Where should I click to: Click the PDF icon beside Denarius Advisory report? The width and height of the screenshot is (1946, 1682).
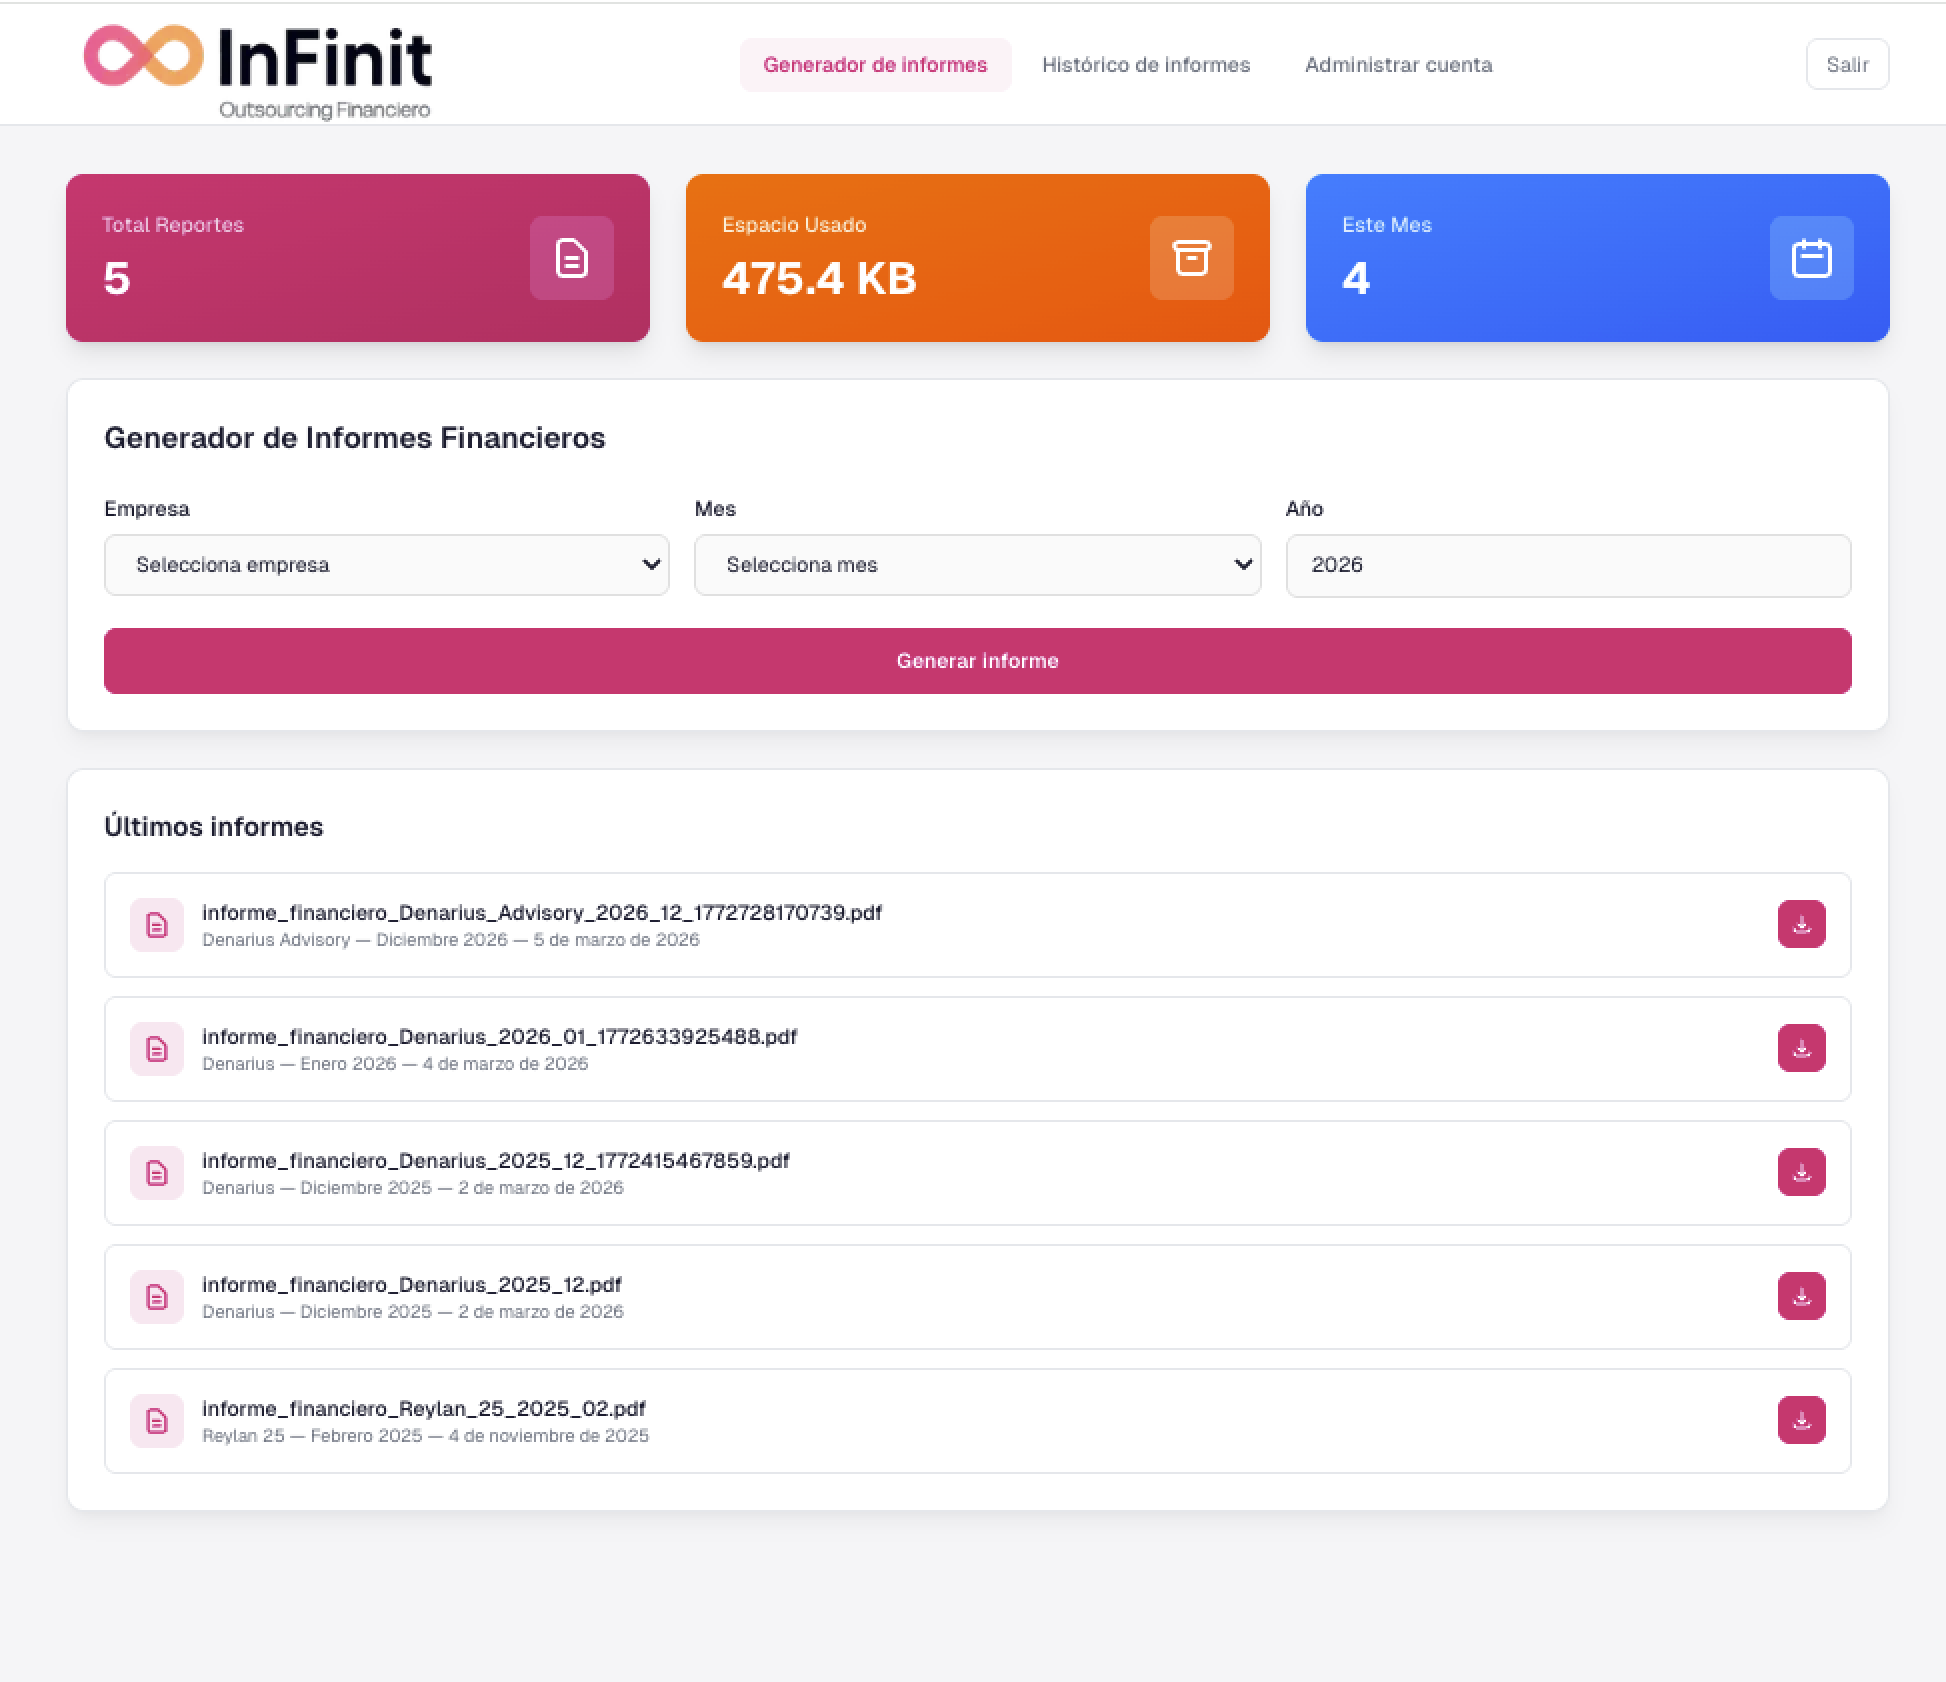[156, 925]
